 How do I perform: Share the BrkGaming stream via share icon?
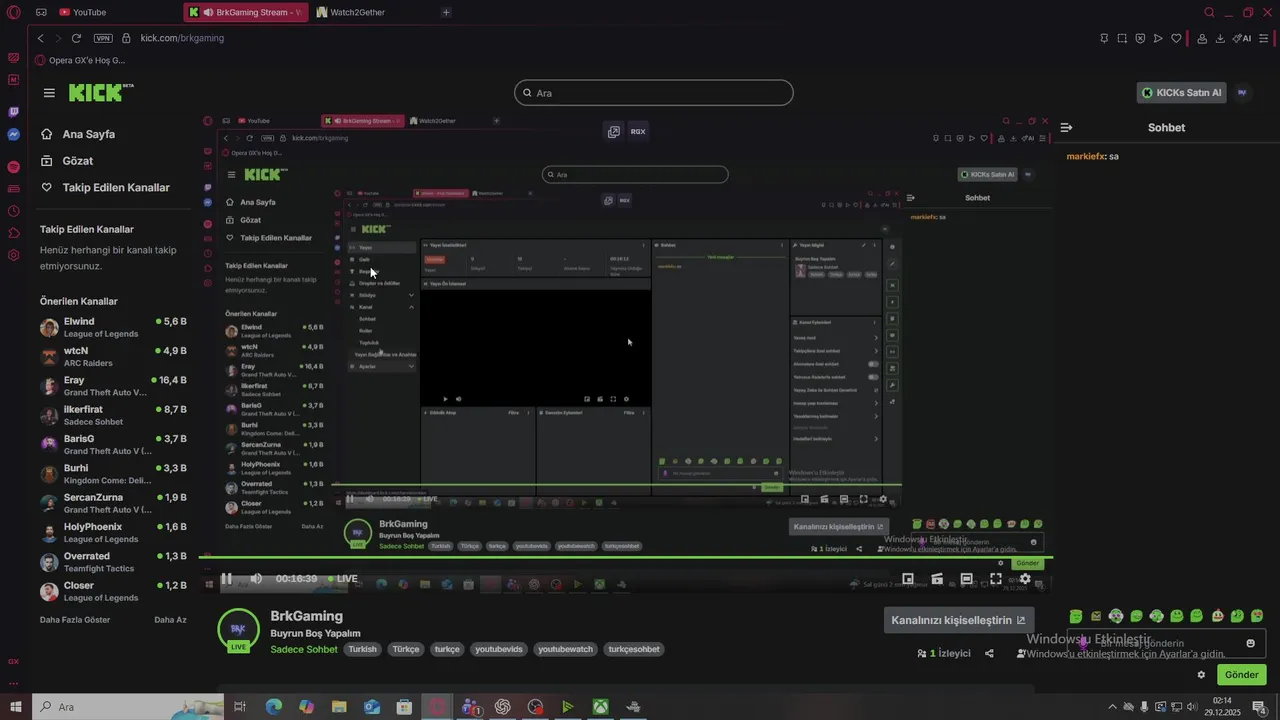(x=989, y=653)
